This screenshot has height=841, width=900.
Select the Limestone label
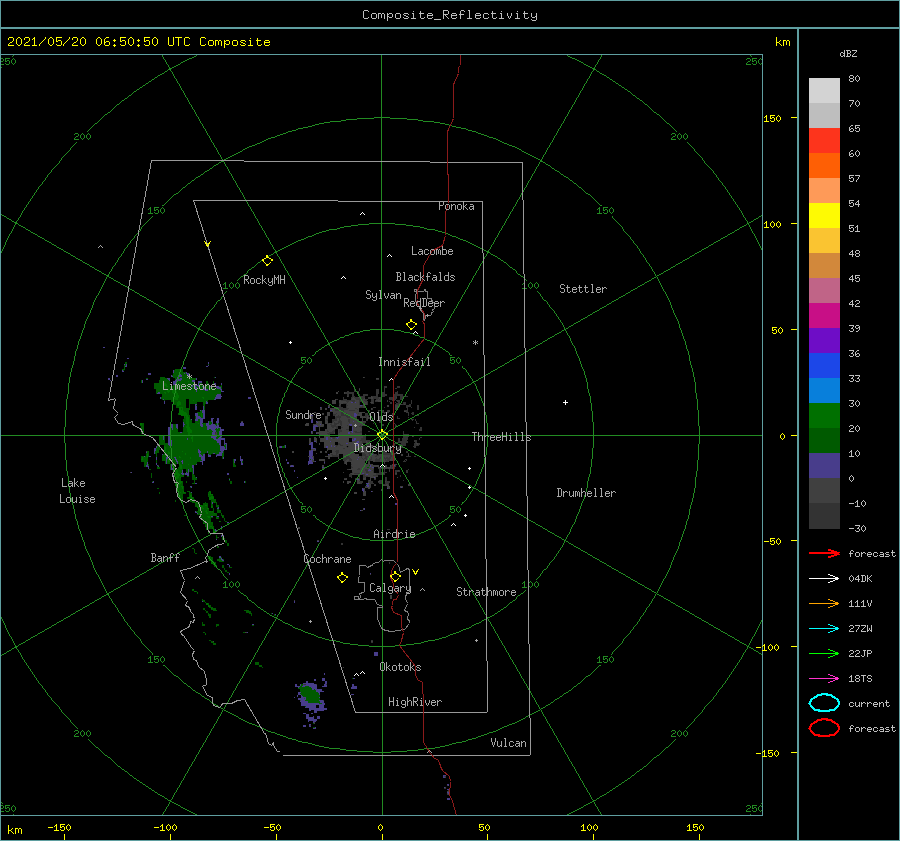(189, 386)
